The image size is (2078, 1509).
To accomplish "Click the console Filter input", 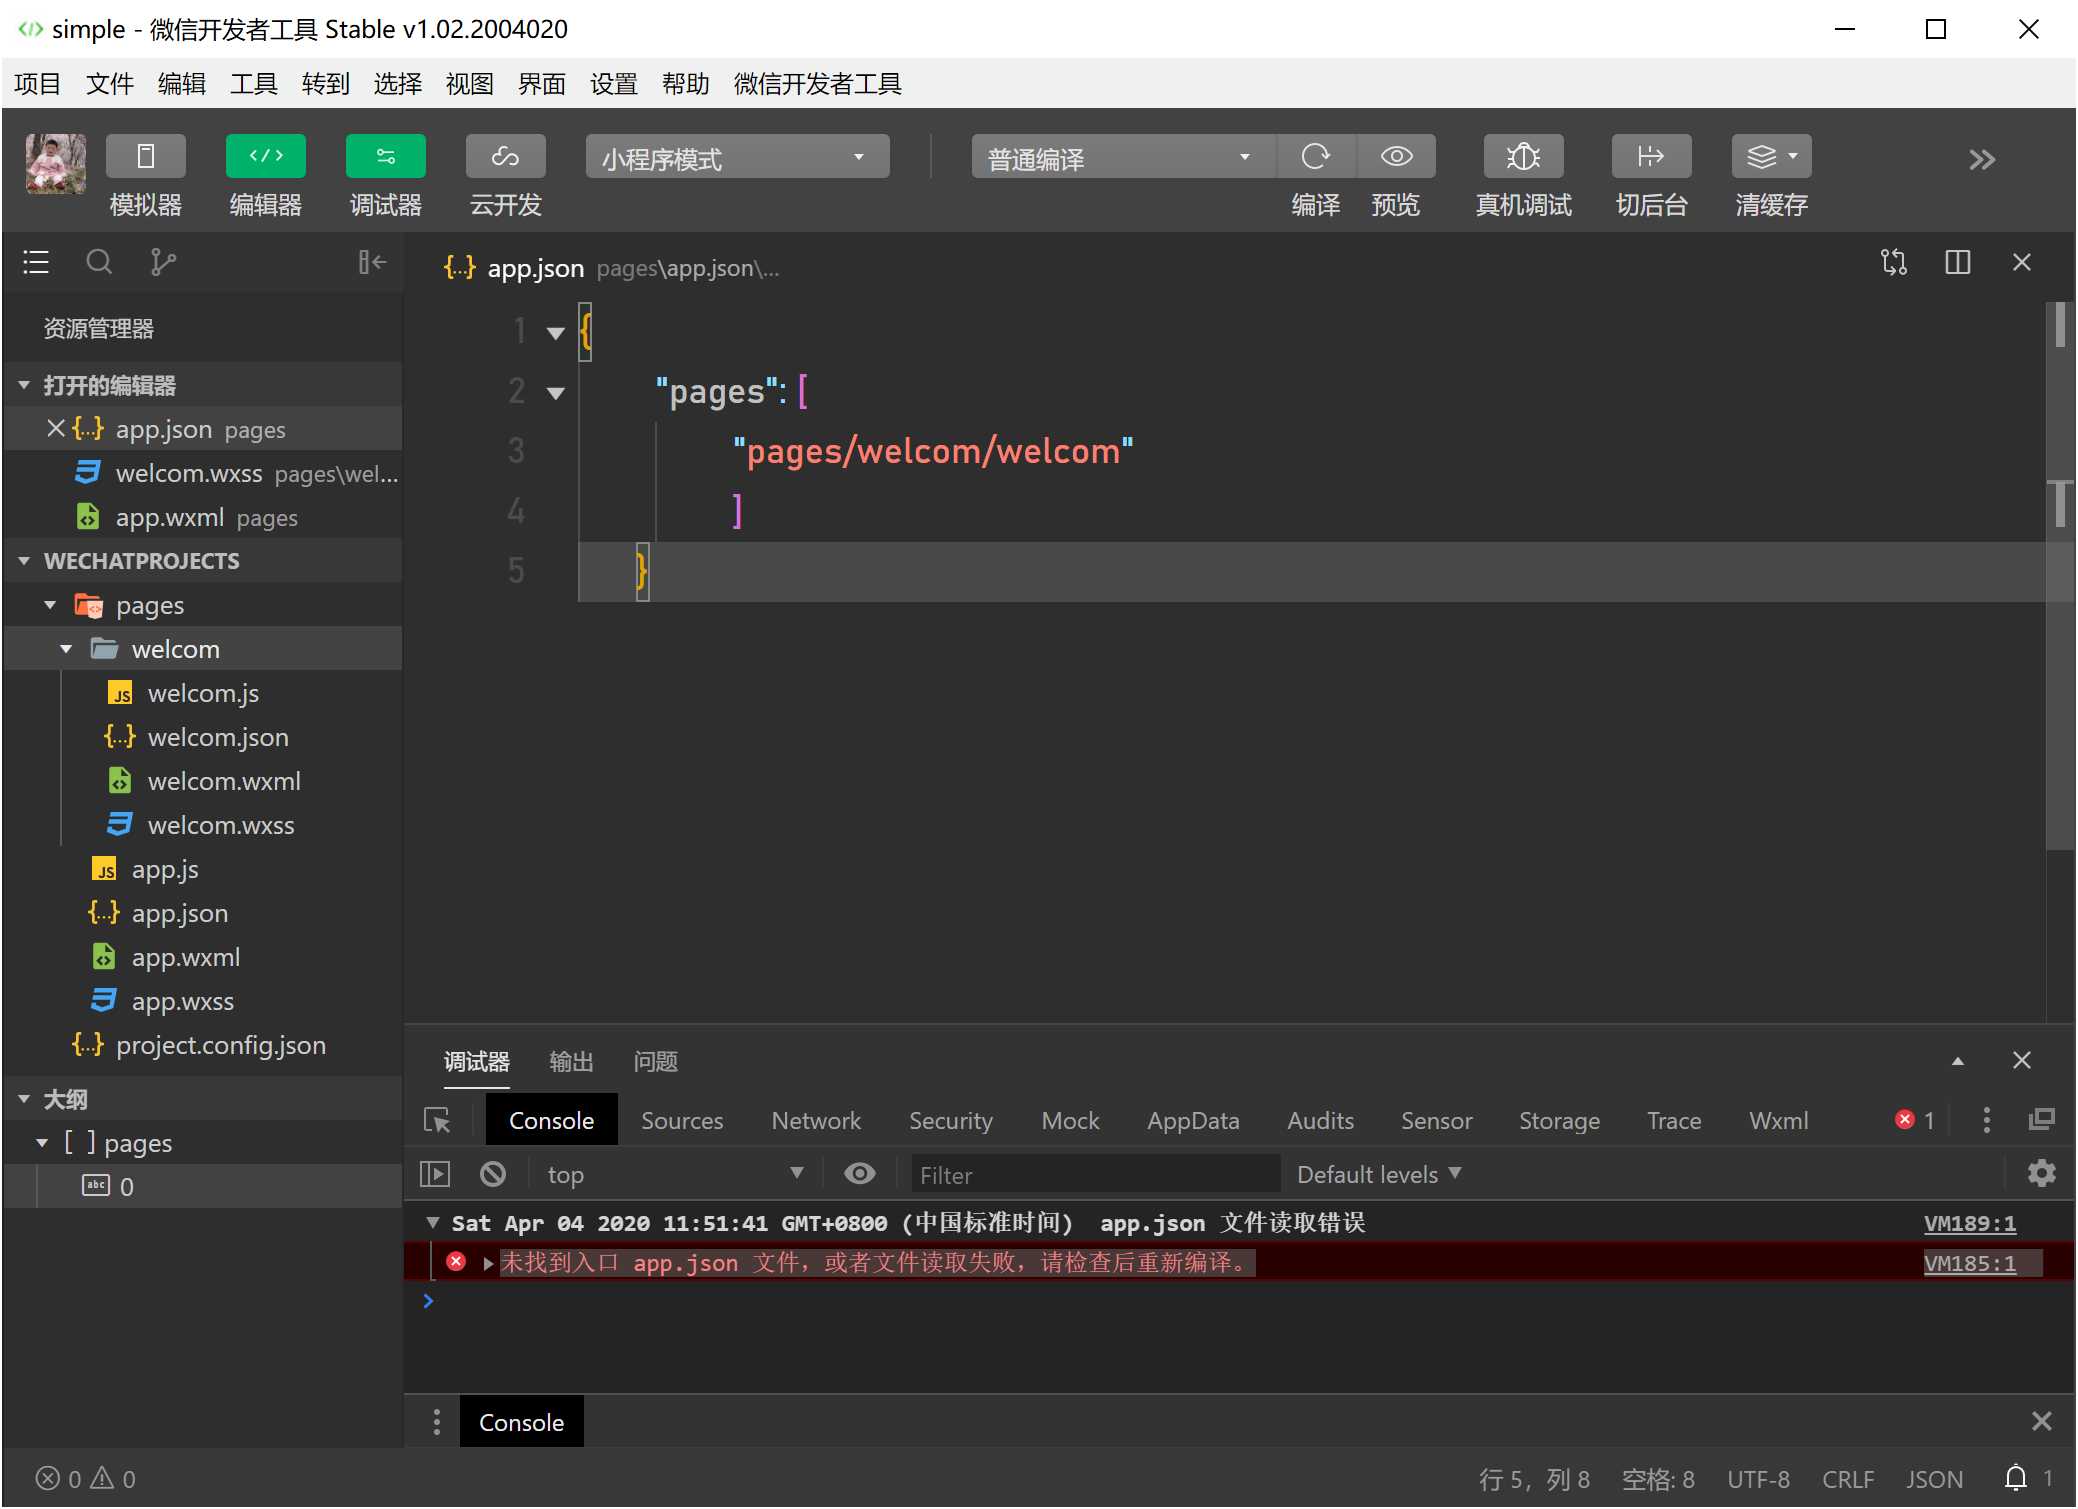I will point(1095,1175).
